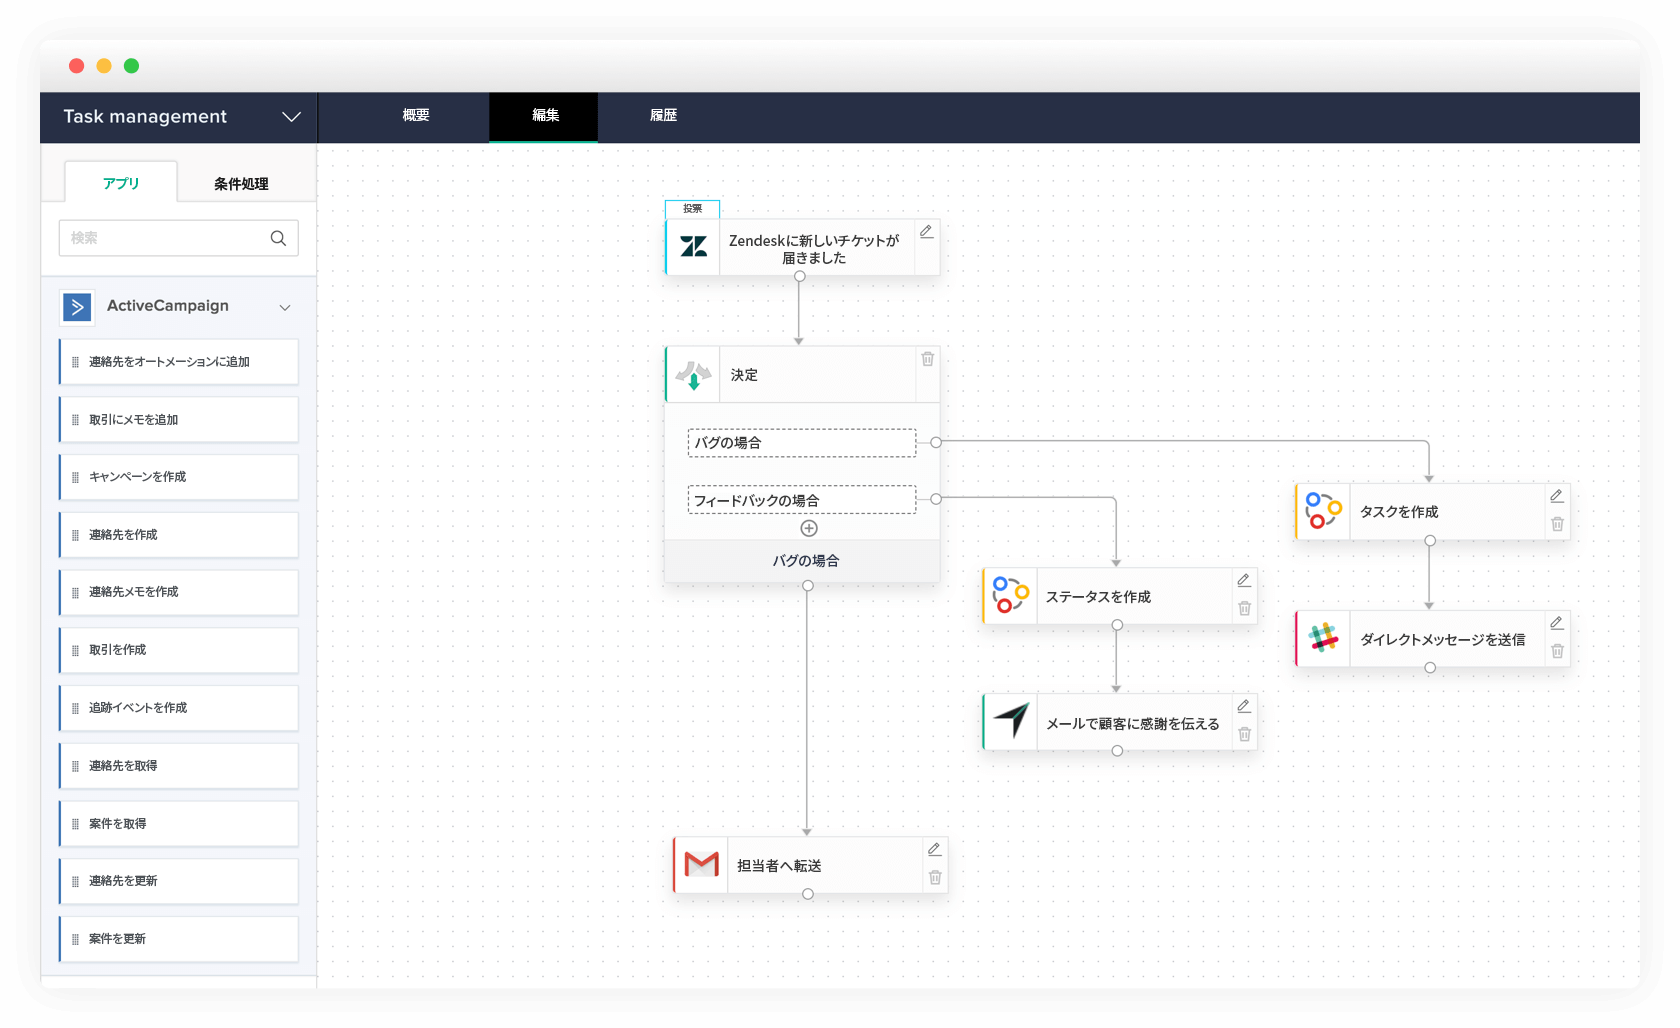Click the Gmail icon on 担当者へ転送 step
The height and width of the screenshot is (1028, 1680).
pyautogui.click(x=701, y=864)
